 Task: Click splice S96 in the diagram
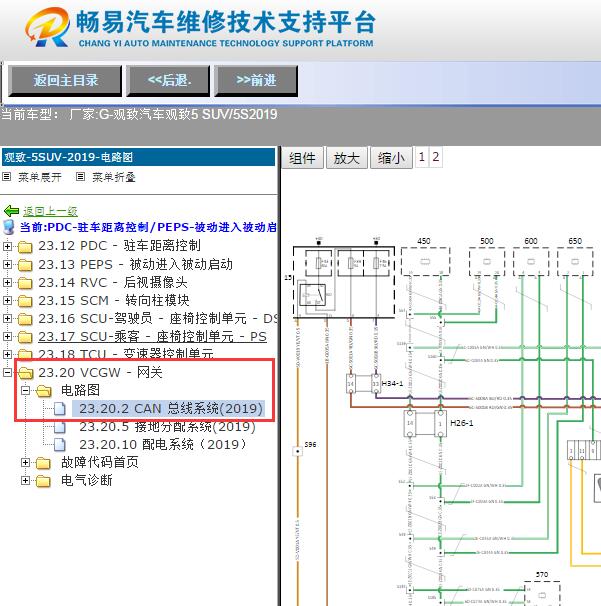298,451
